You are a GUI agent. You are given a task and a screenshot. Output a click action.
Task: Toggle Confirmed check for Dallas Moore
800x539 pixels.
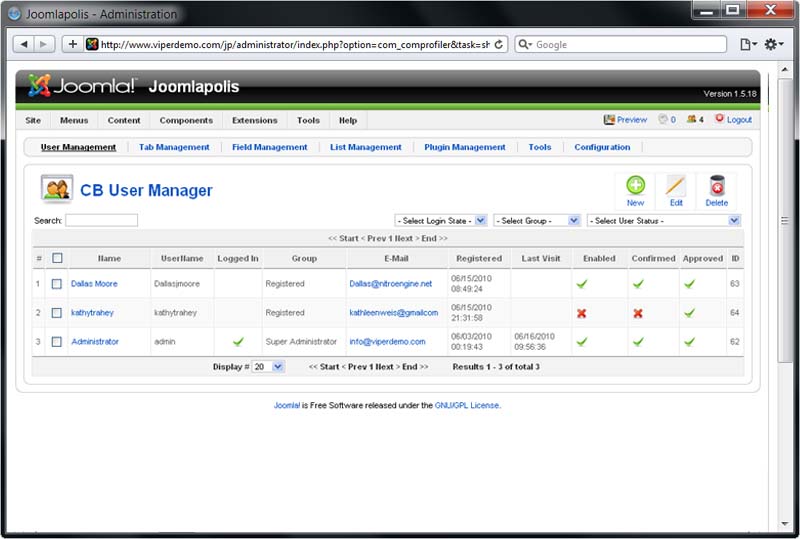[638, 284]
